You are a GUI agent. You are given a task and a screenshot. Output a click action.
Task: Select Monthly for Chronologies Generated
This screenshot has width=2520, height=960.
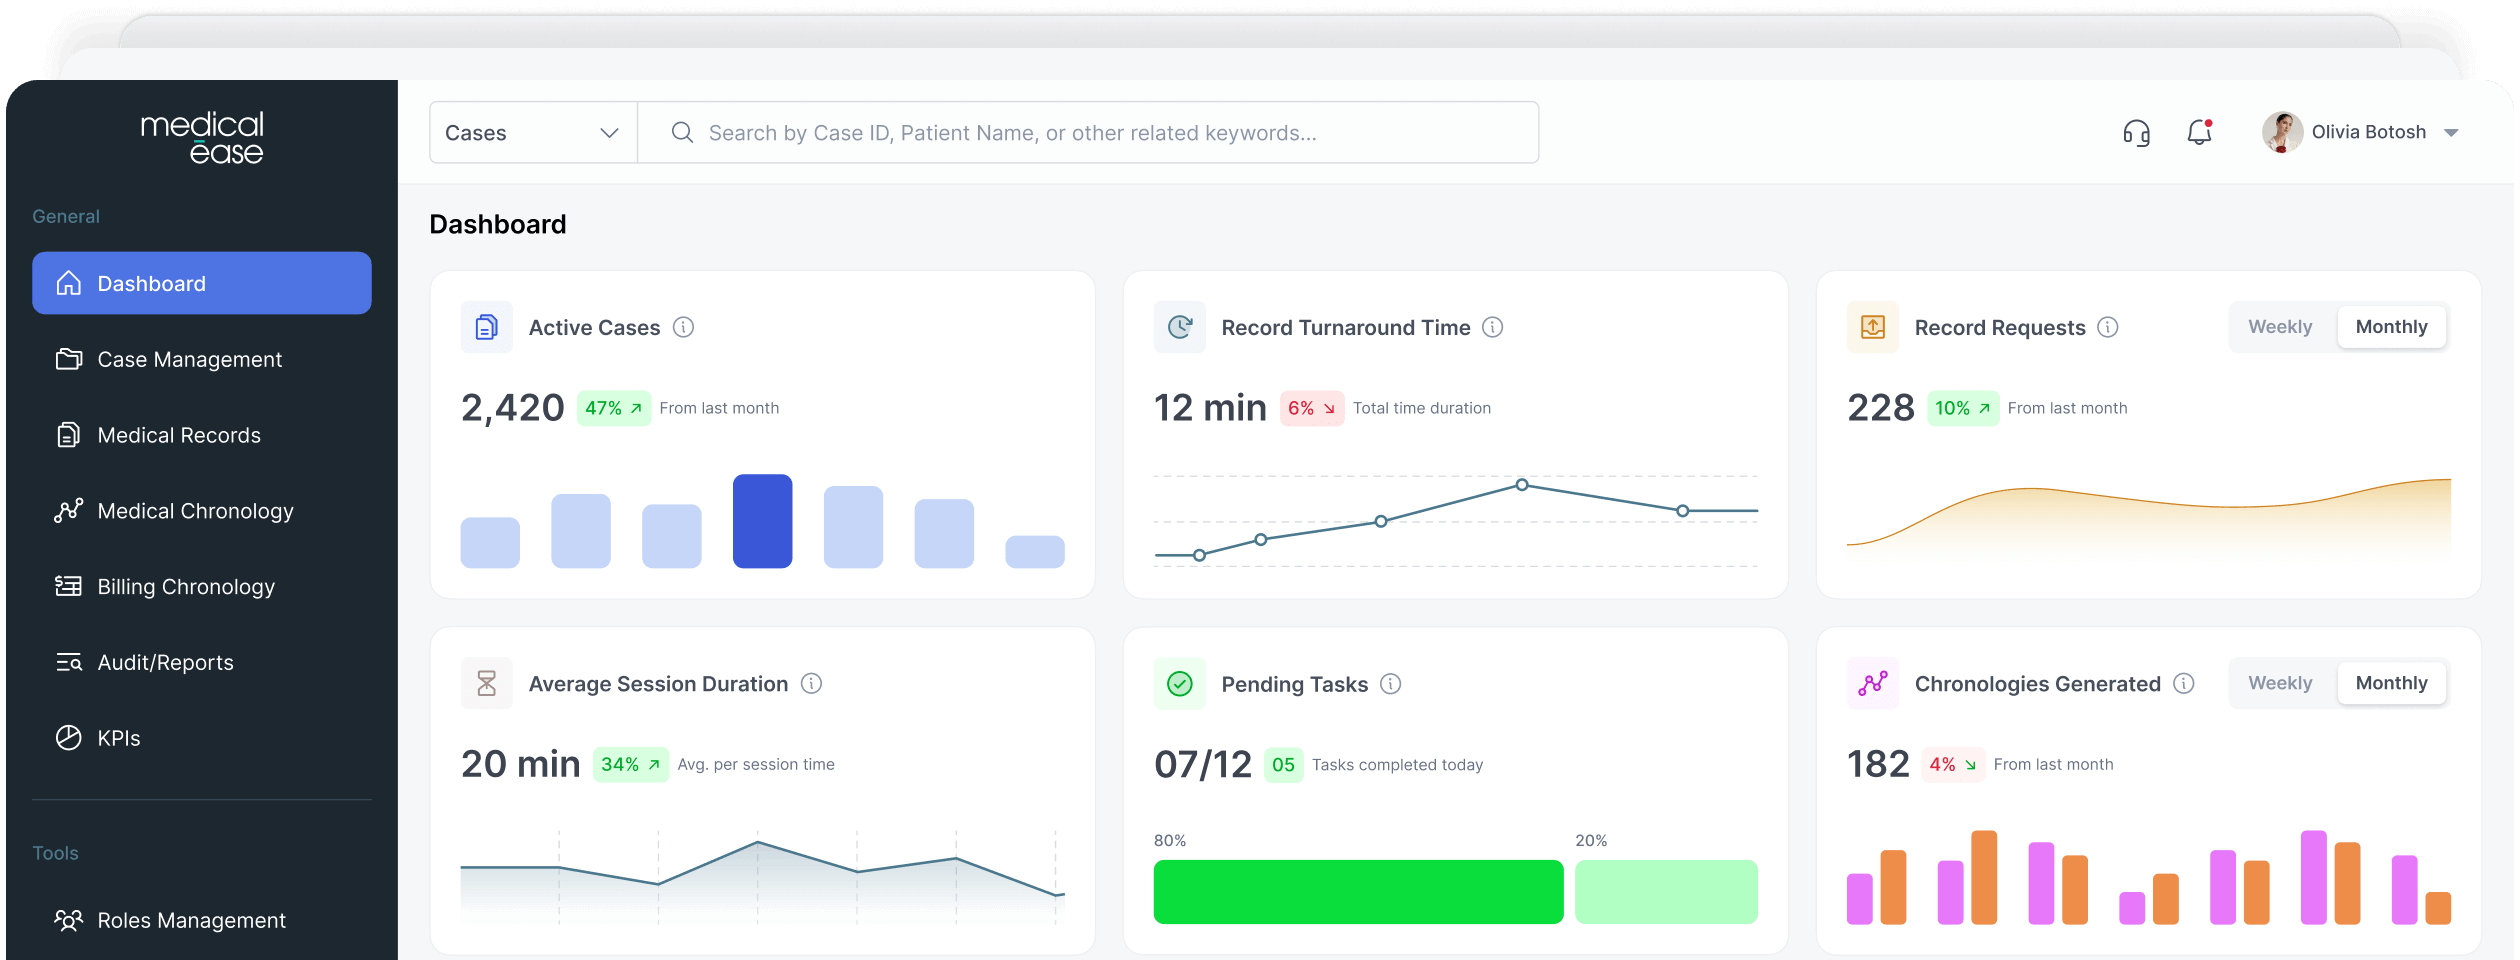(2391, 684)
